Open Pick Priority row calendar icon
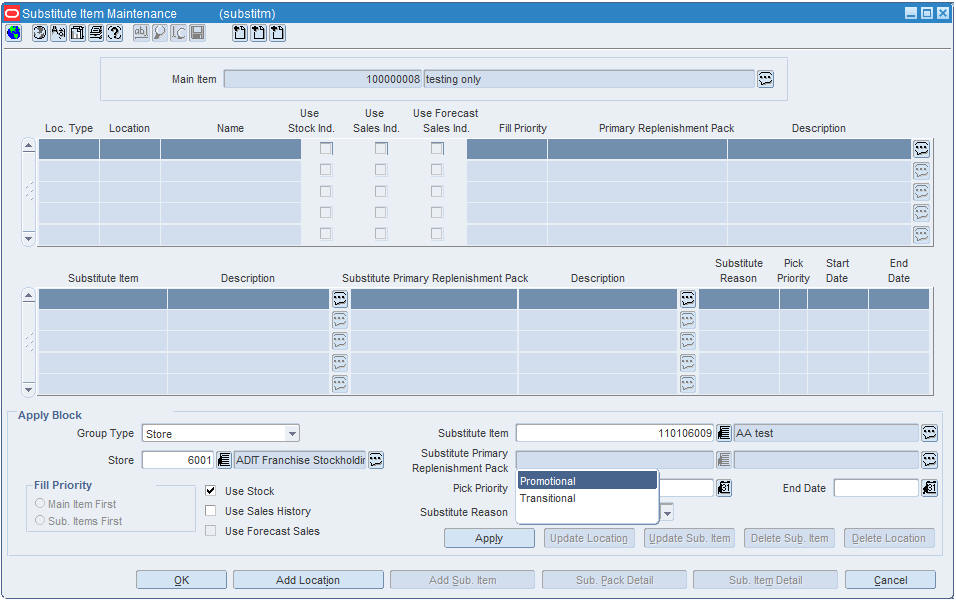This screenshot has width=956, height=600. [724, 488]
